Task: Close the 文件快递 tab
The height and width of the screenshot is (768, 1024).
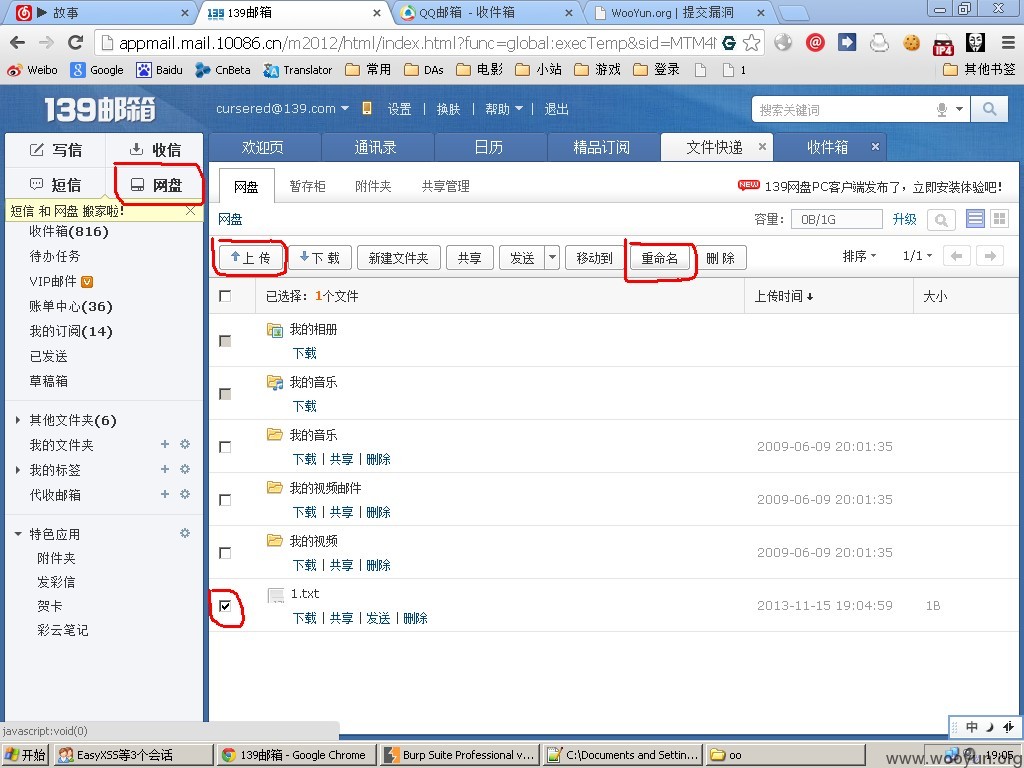Action: click(761, 147)
